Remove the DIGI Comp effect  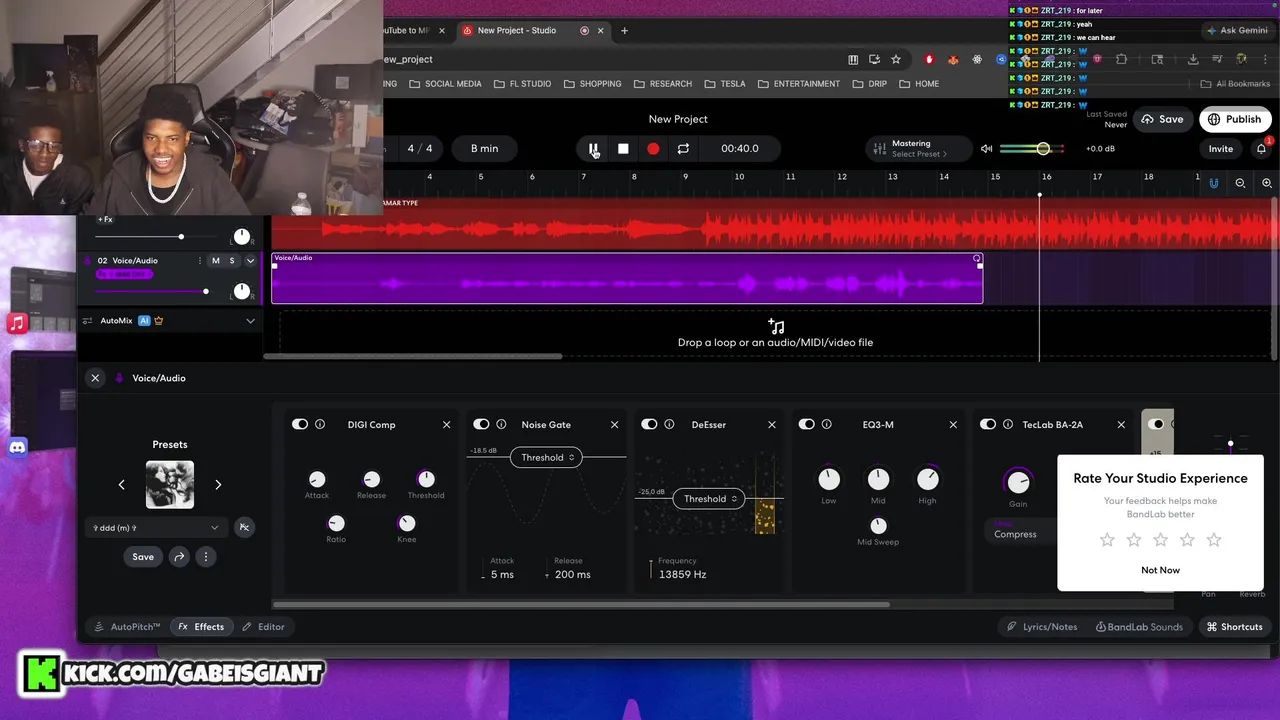click(x=447, y=425)
